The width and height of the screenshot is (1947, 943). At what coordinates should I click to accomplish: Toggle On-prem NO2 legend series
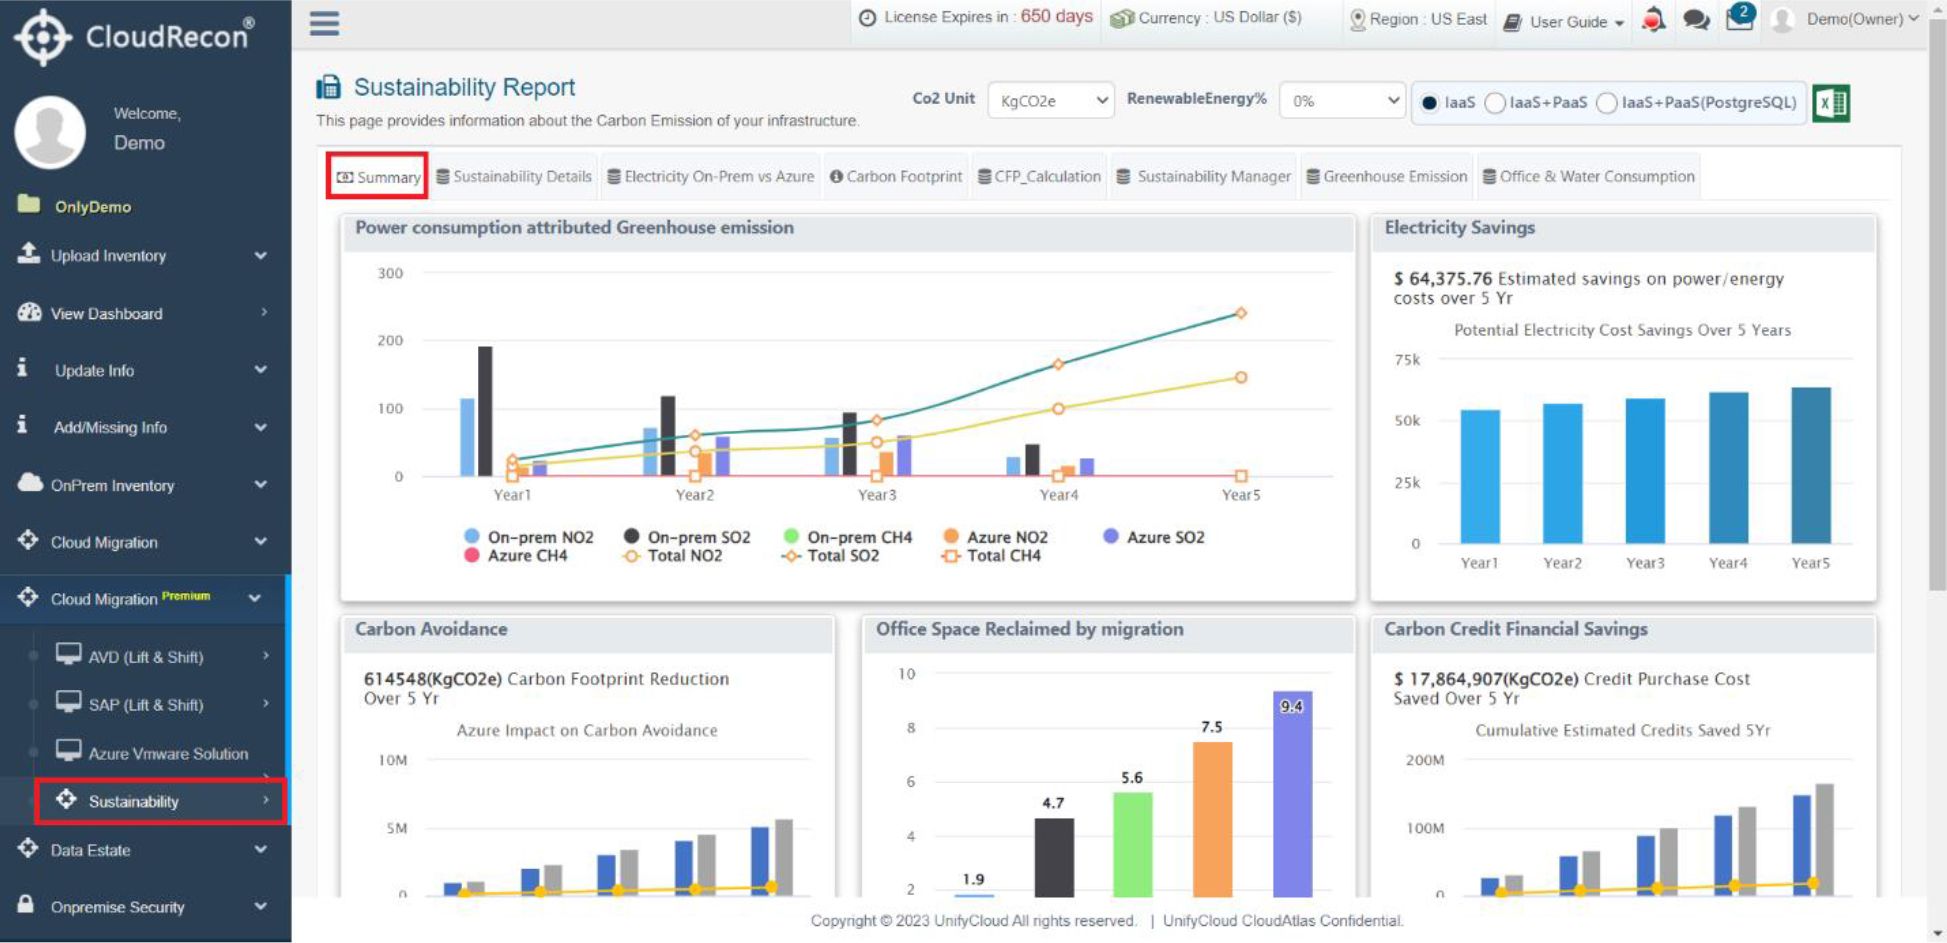529,537
